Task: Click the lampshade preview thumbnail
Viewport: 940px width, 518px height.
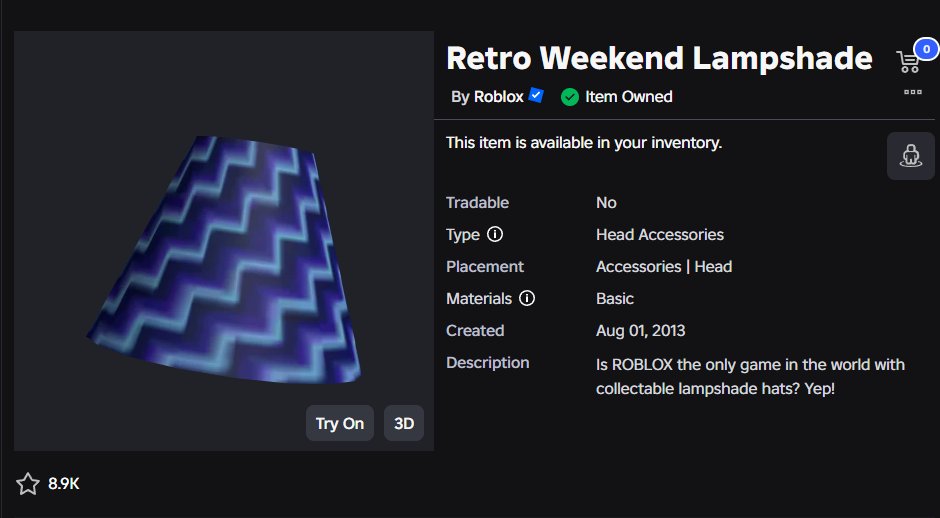Action: (224, 241)
